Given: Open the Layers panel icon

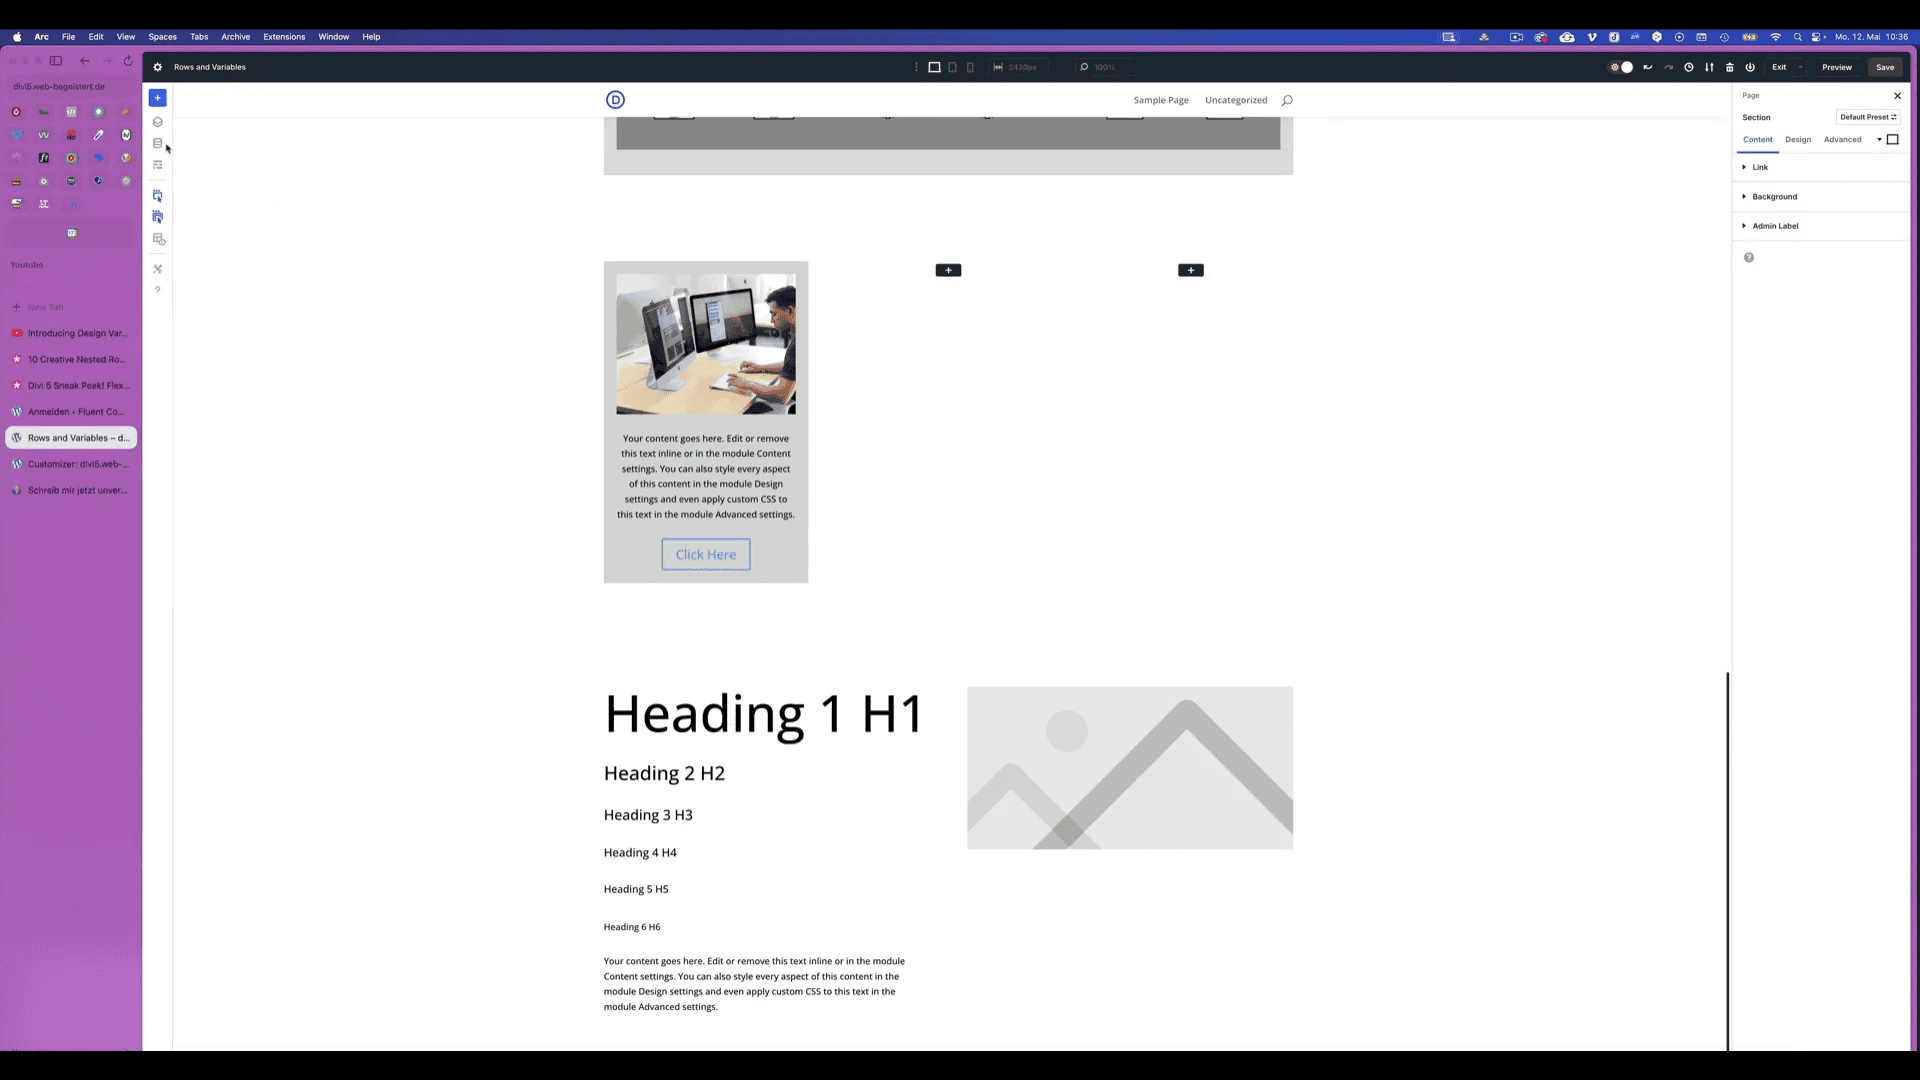Looking at the screenshot, I should [157, 122].
